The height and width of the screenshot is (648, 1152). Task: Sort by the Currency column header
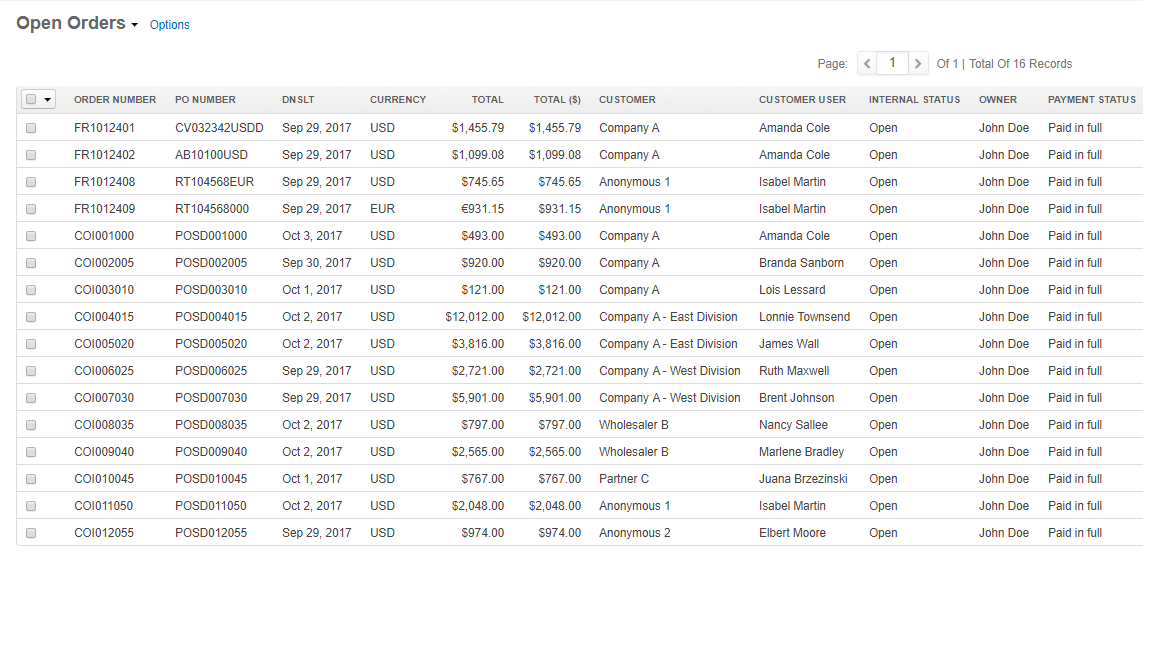[397, 100]
